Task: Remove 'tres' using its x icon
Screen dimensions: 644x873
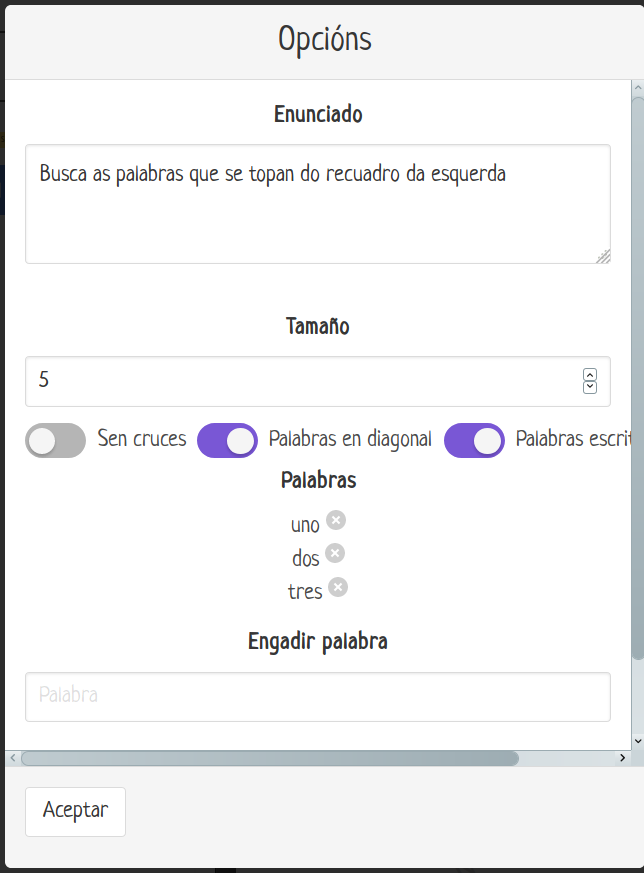Action: (x=338, y=587)
